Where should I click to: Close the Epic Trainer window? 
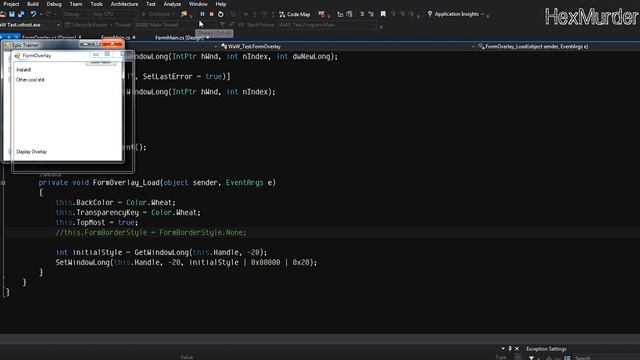112,44
